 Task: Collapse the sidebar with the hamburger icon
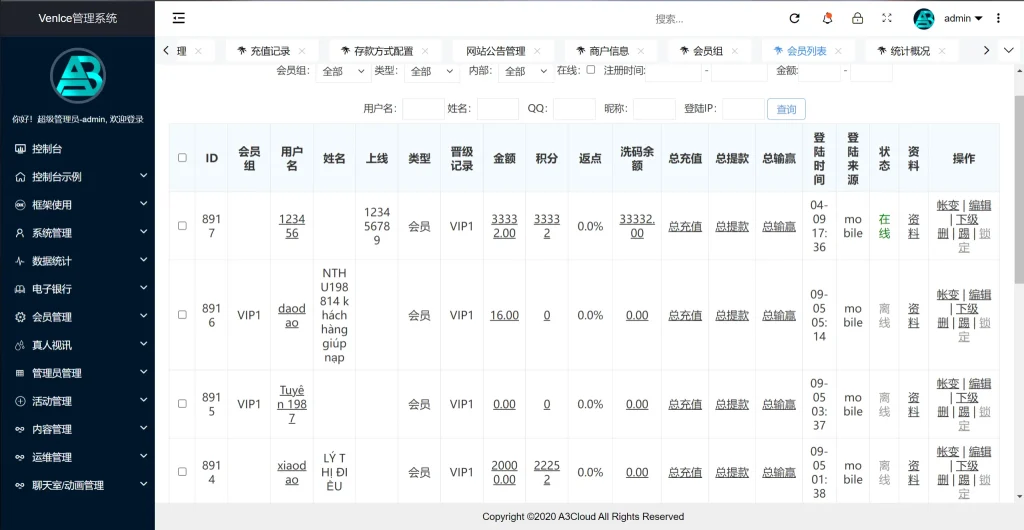(179, 18)
